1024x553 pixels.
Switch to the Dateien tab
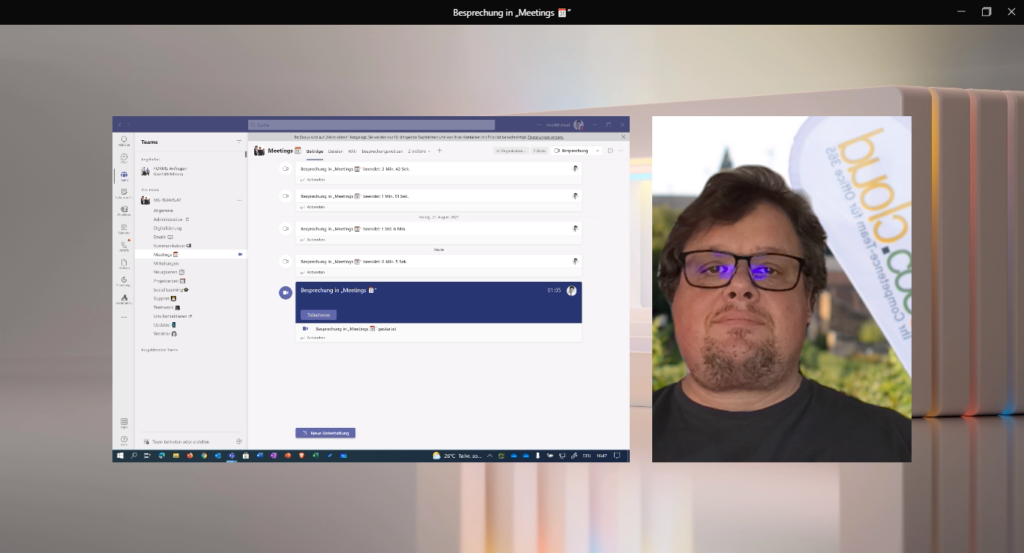point(335,151)
